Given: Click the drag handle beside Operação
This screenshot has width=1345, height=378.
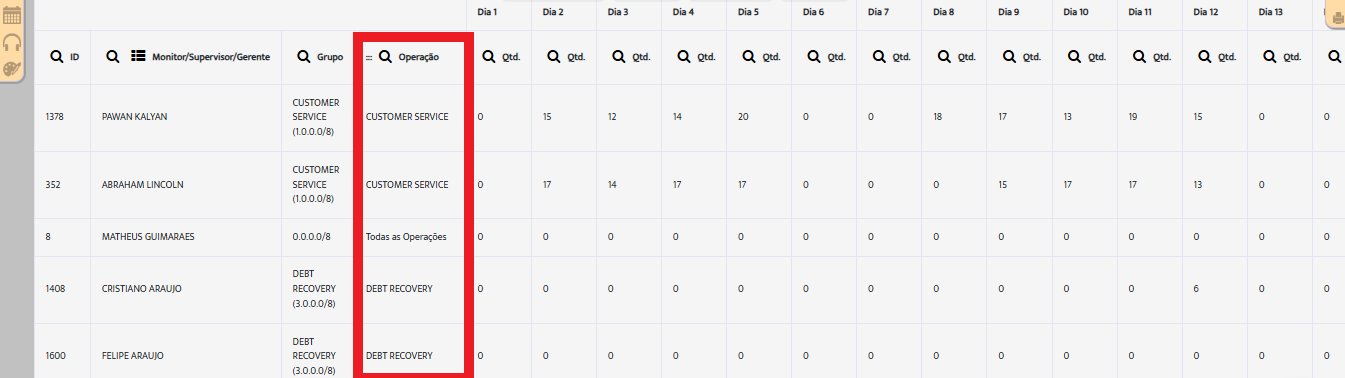Looking at the screenshot, I should coord(369,58).
